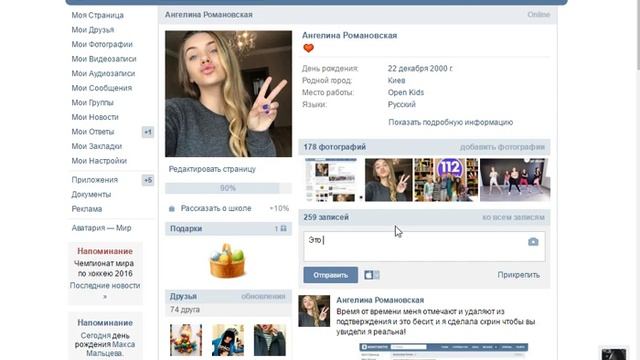This screenshot has height=360, width=640.
Task: Open Документы
Action: click(x=91, y=194)
